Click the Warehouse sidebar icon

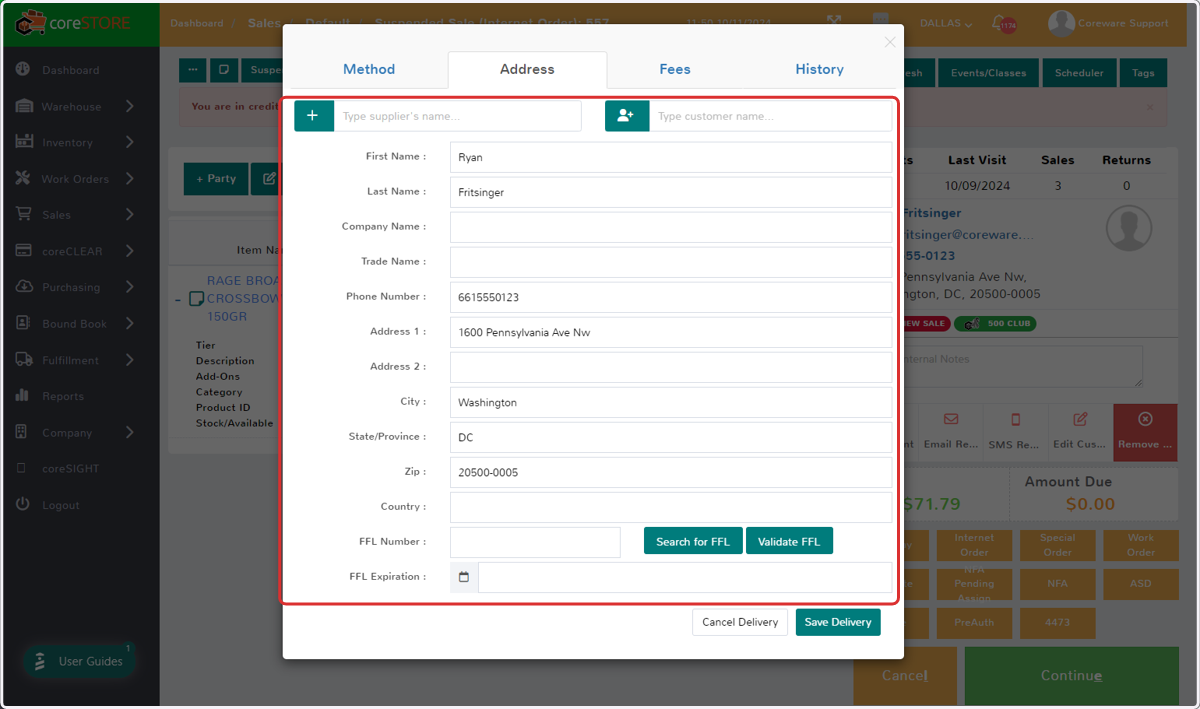pos(23,106)
